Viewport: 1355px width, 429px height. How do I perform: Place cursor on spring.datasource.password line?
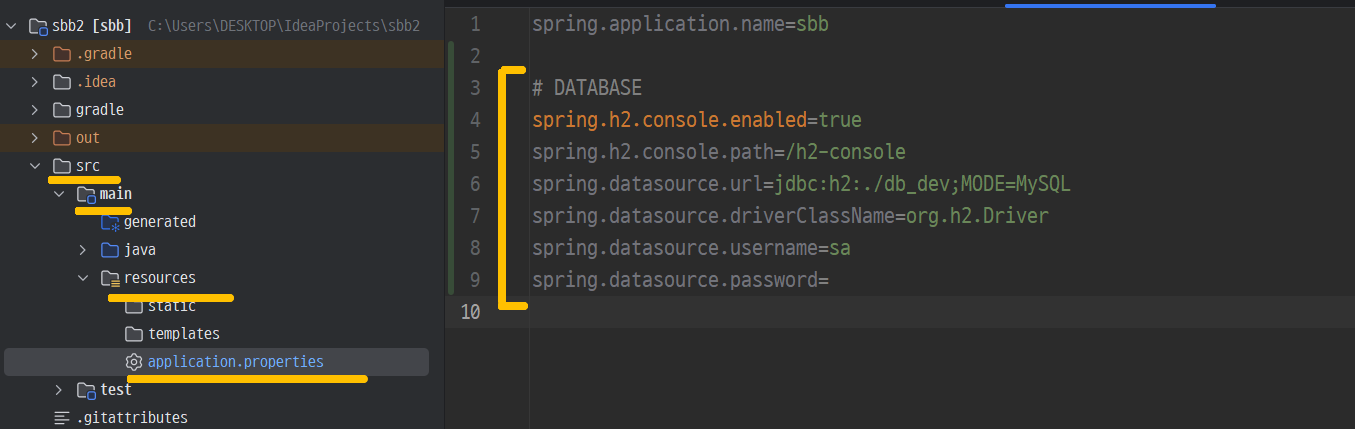tap(680, 280)
